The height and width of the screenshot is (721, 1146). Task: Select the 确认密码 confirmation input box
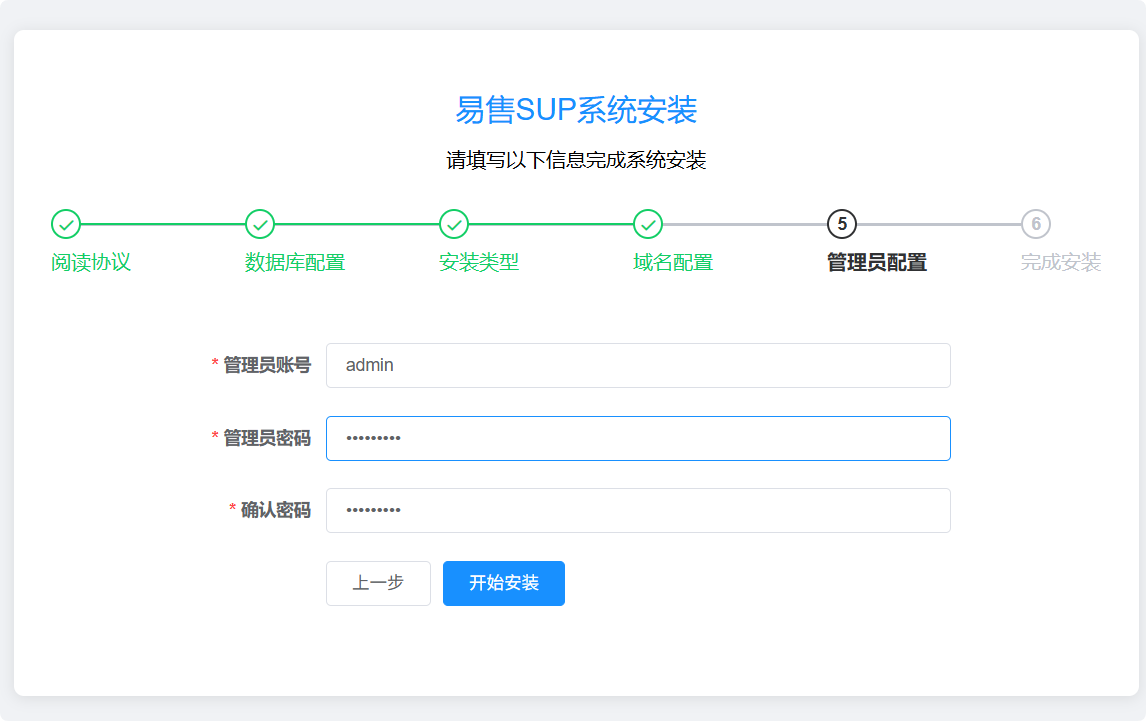click(x=637, y=510)
